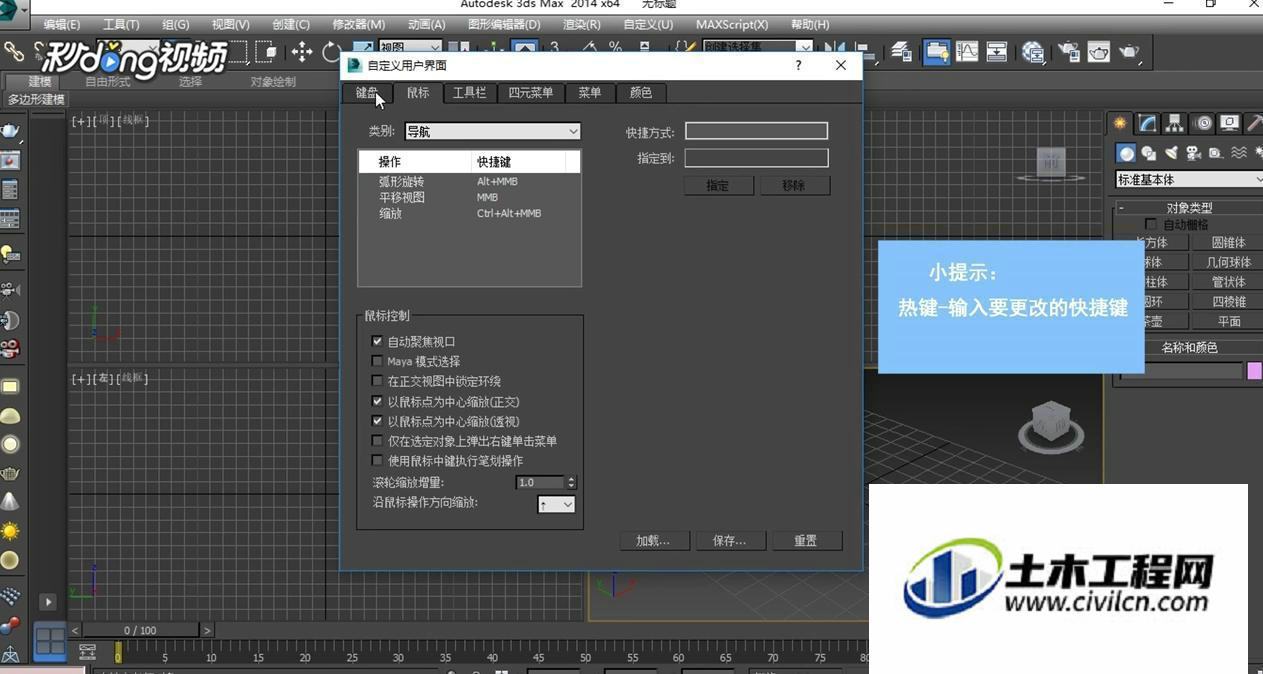Screen dimensions: 1263x674
Task: Toggle 以鼠标点为中心缩放(正交) checkbox
Action: (377, 402)
